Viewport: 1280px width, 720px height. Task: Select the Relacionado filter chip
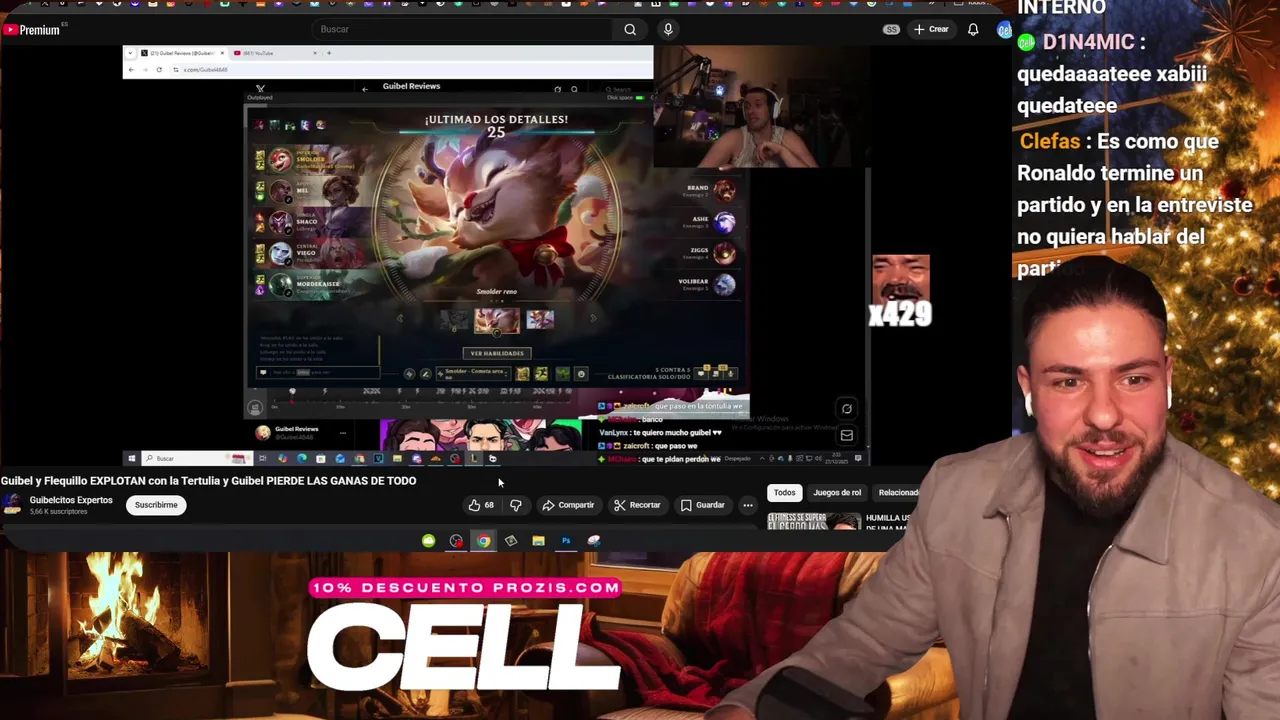coord(898,492)
